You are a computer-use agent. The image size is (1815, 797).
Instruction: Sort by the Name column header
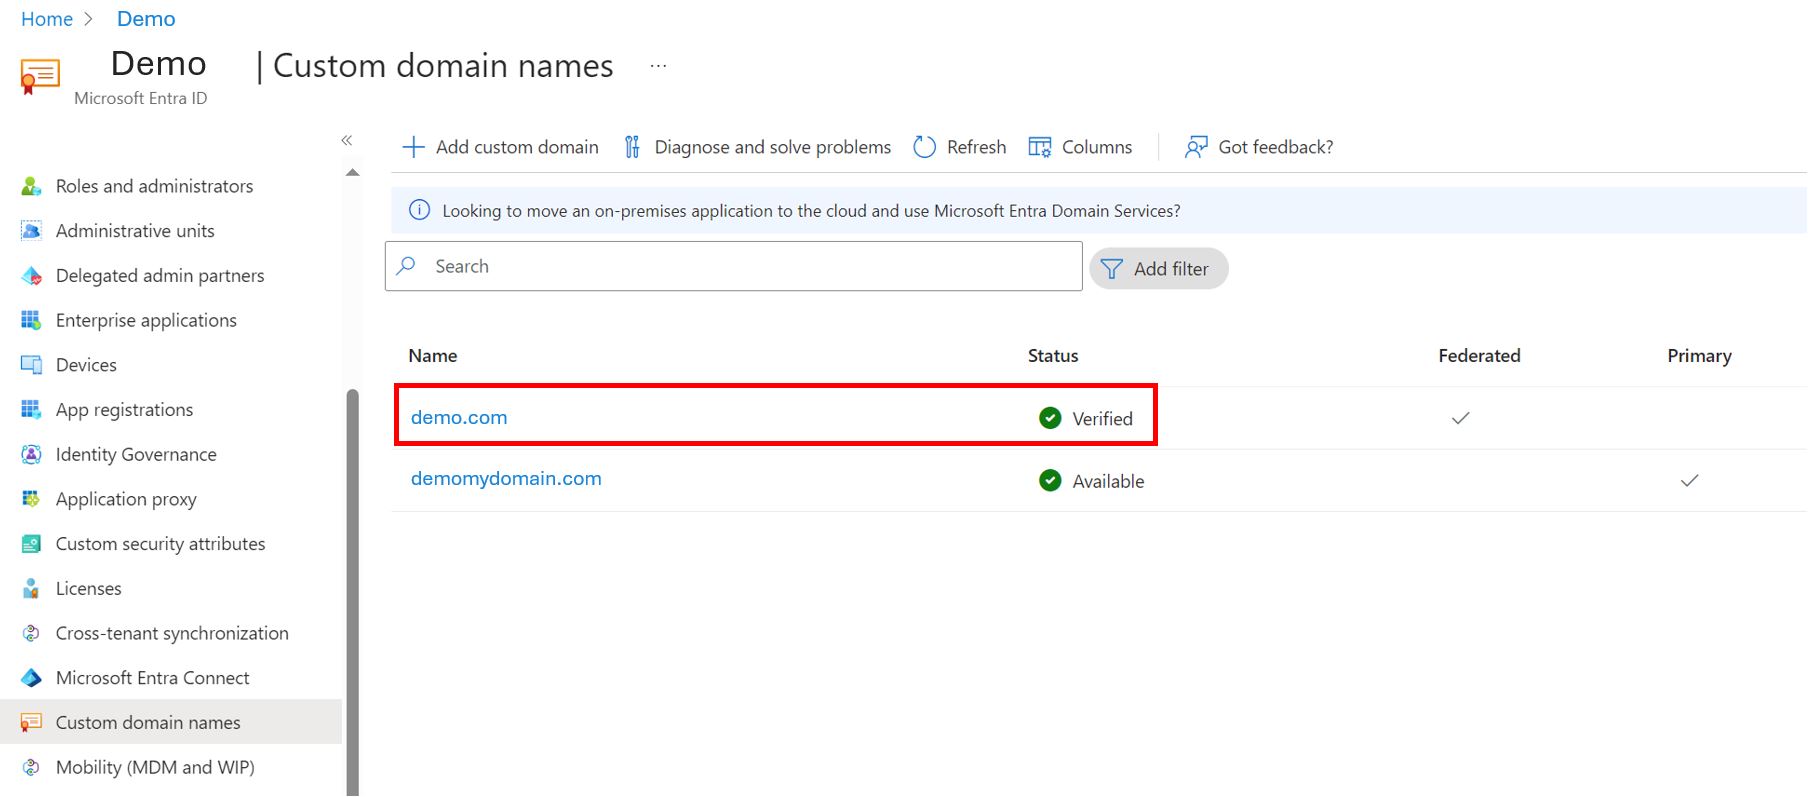click(x=433, y=356)
